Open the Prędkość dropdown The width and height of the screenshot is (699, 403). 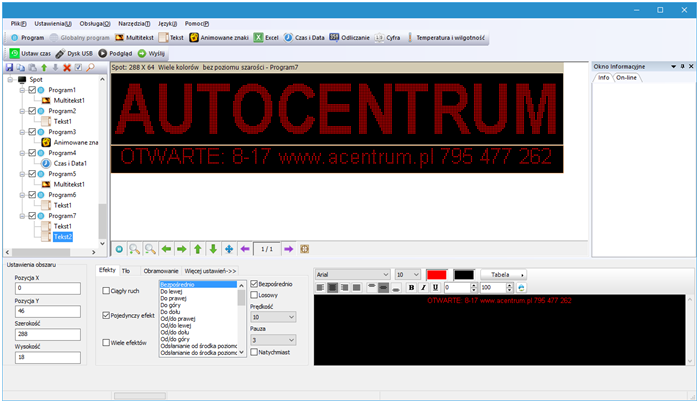pyautogui.click(x=273, y=317)
